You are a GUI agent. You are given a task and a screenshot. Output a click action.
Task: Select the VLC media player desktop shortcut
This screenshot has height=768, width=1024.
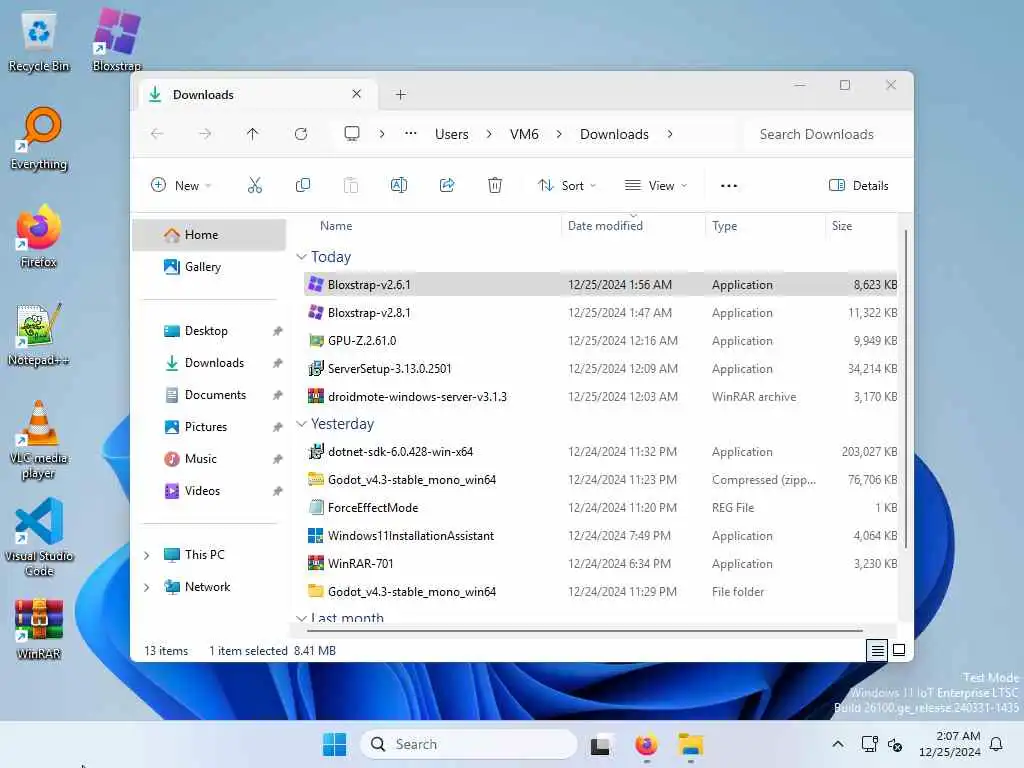pos(39,440)
